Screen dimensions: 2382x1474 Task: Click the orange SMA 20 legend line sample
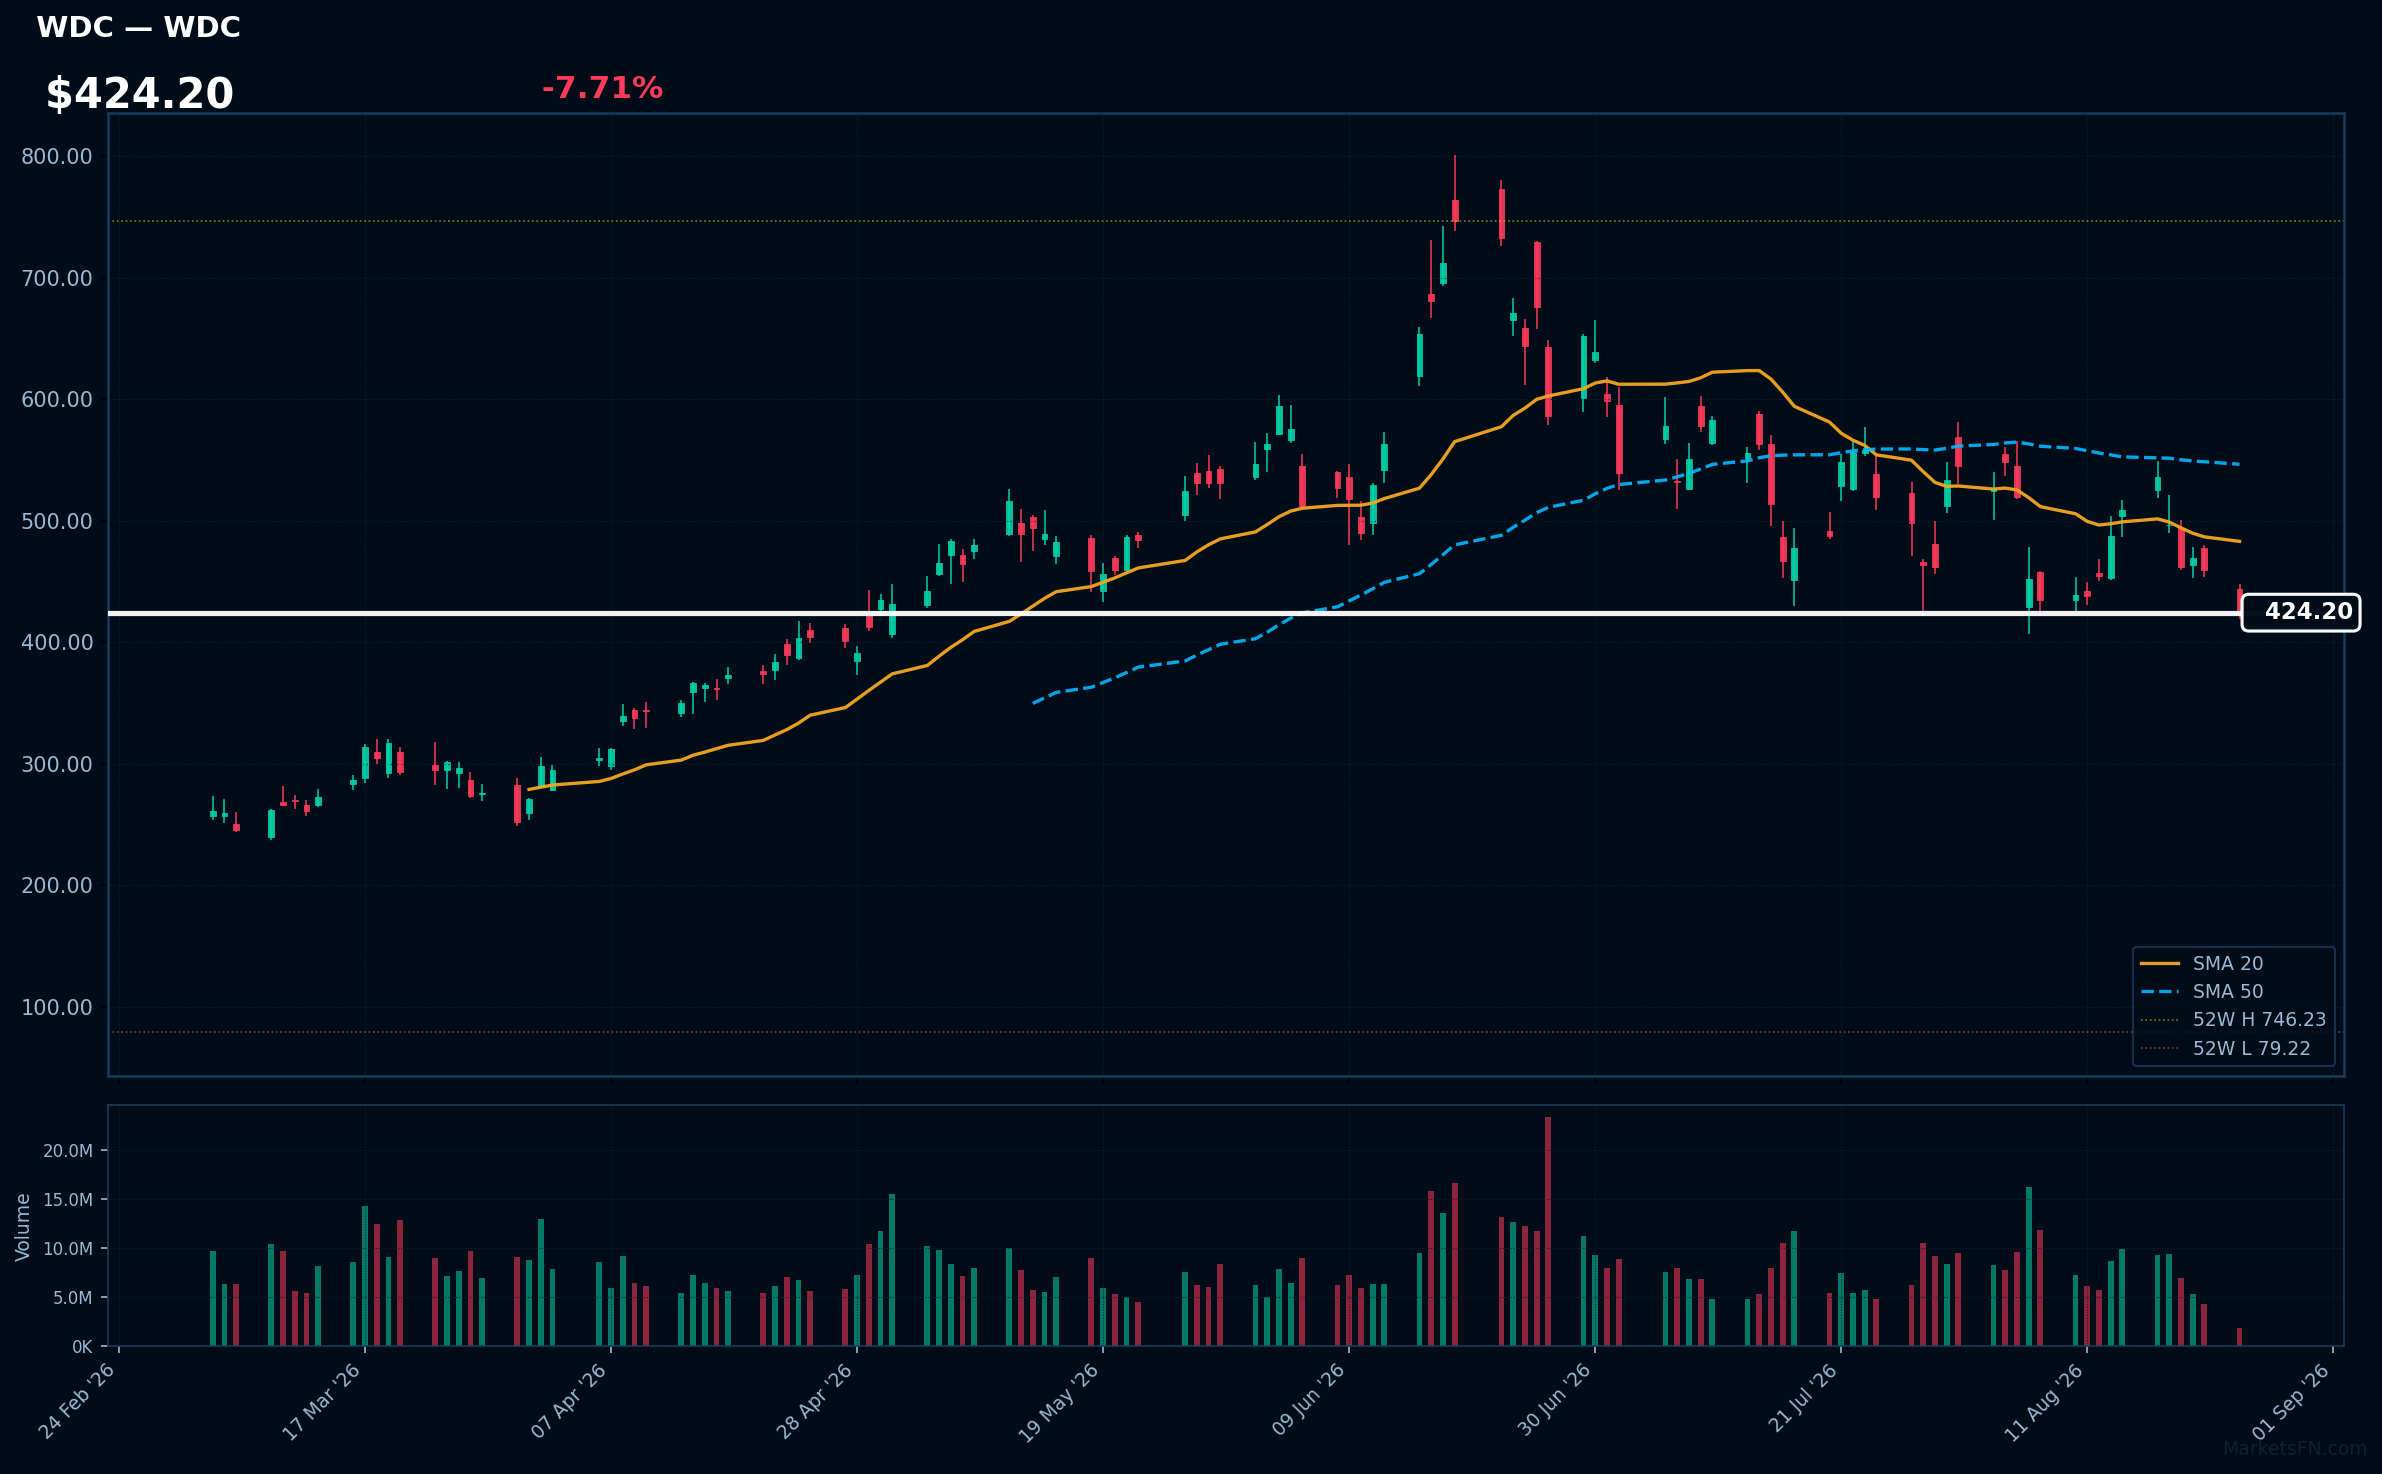point(2160,963)
